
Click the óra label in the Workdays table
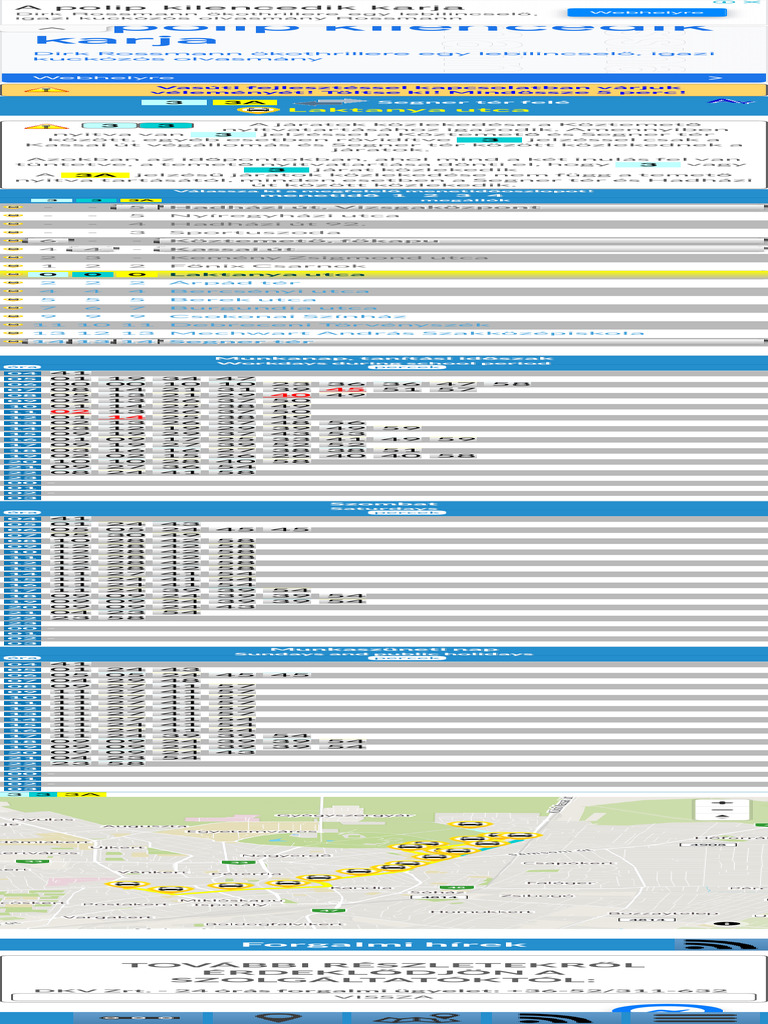pos(22,368)
